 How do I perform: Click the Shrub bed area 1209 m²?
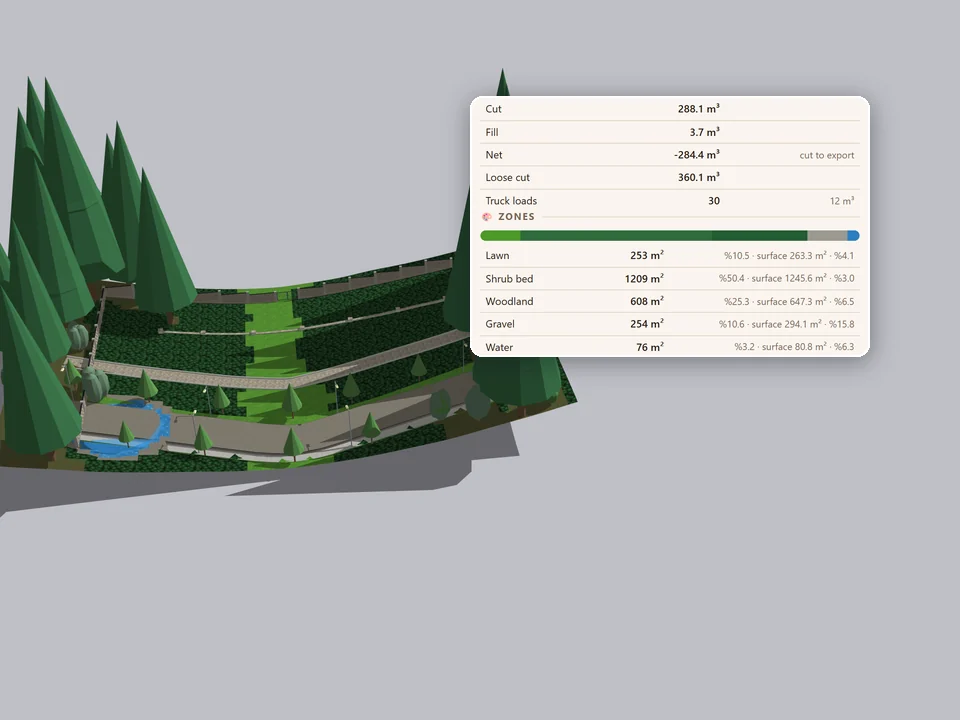pyautogui.click(x=644, y=279)
